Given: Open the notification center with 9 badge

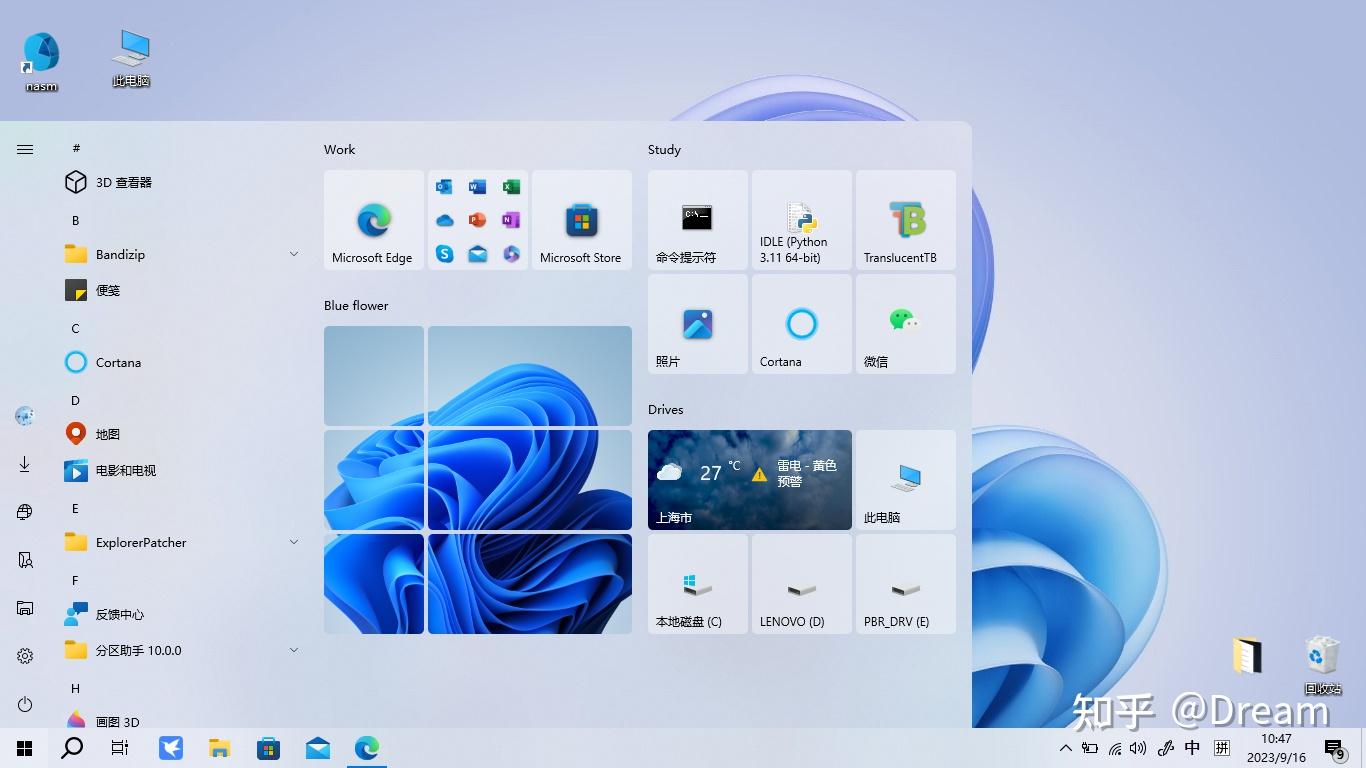Looking at the screenshot, I should 1335,749.
